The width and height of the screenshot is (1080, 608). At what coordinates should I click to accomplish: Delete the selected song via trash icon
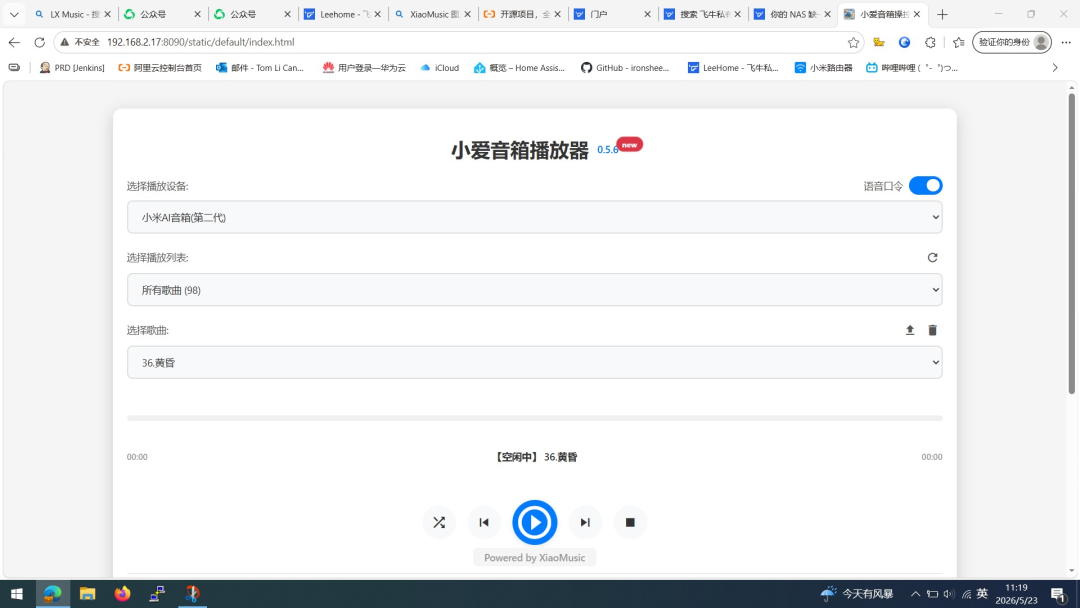(x=933, y=331)
